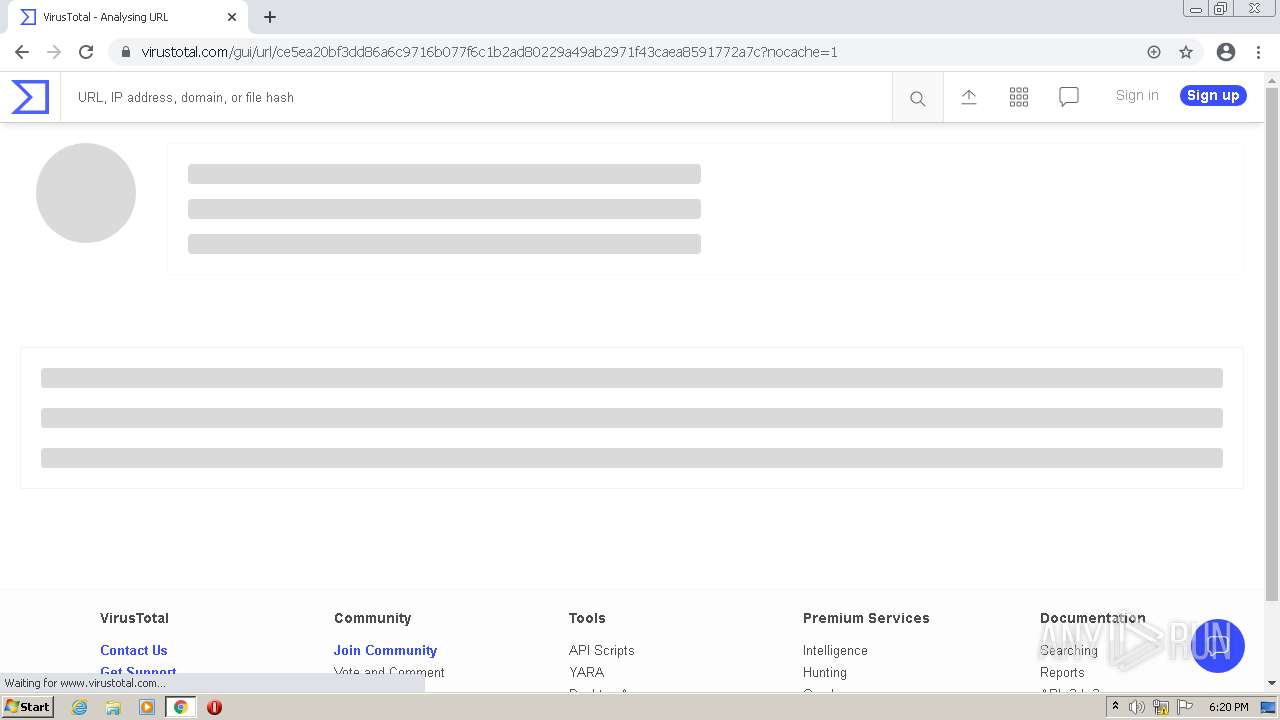Open media player taskbar icon
The width and height of the screenshot is (1280, 720).
147,707
